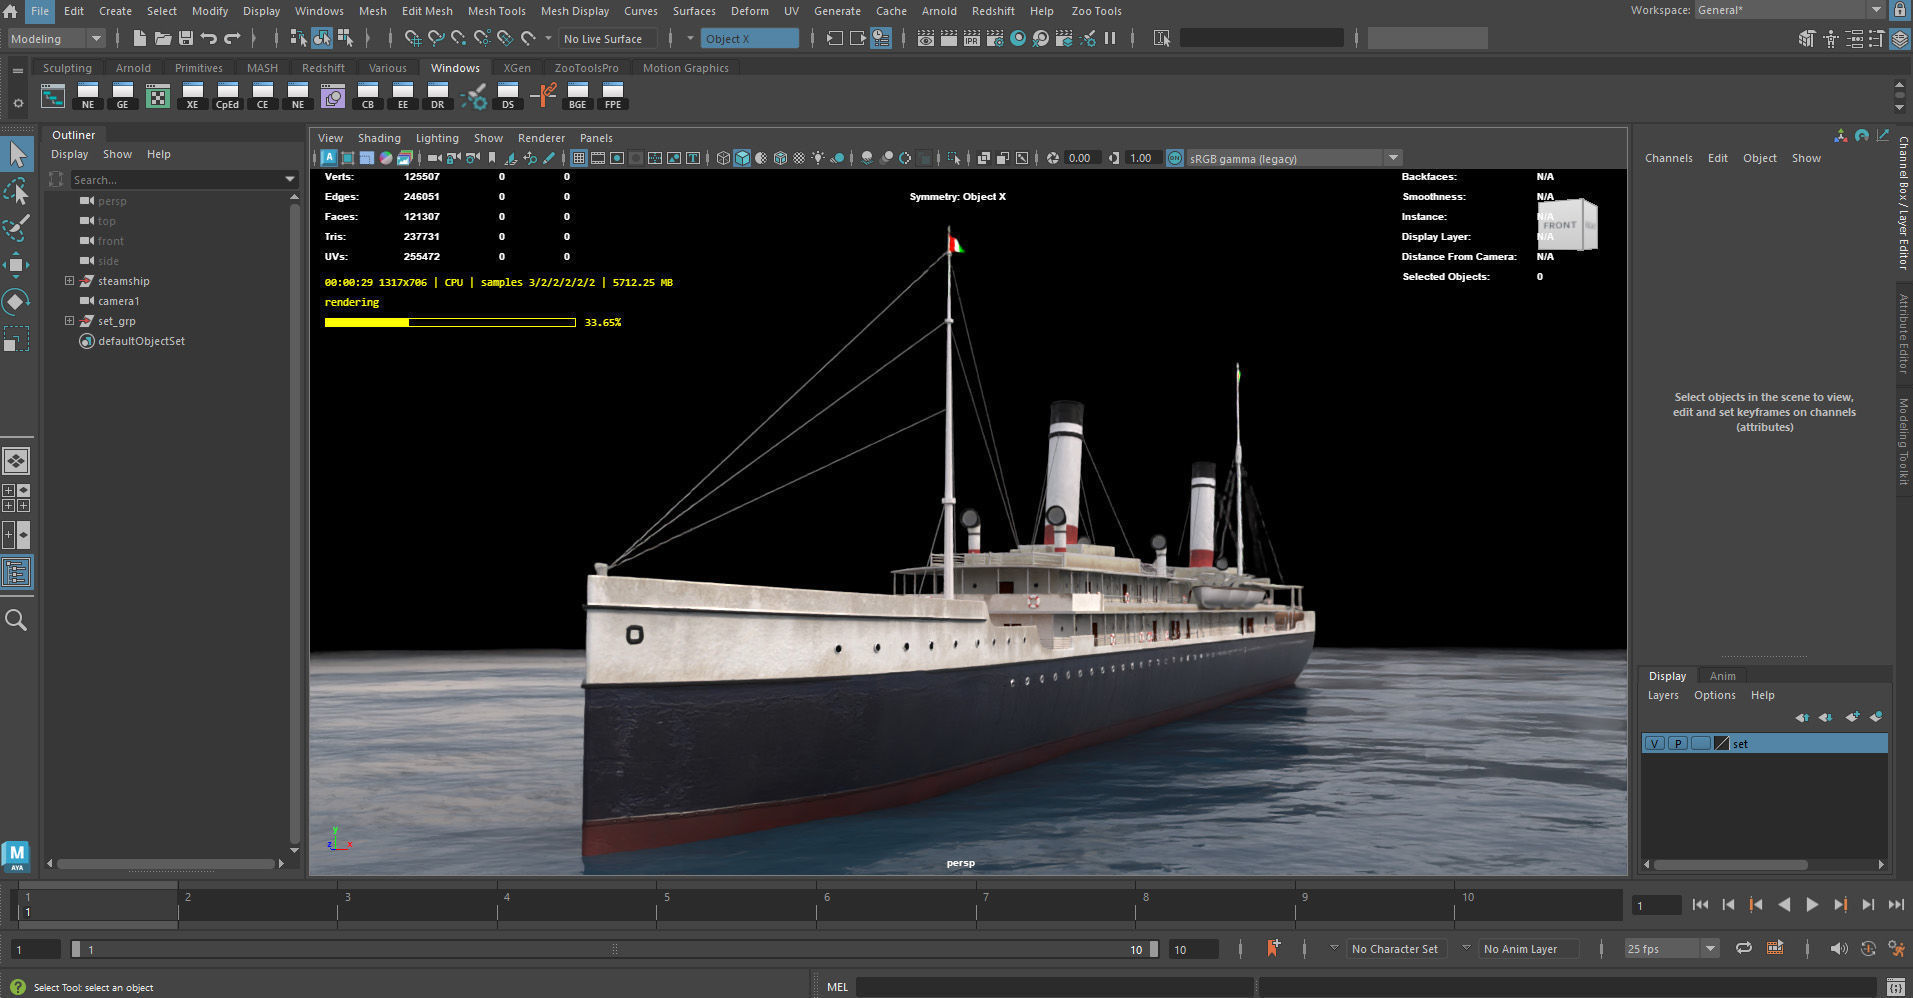Click Go to Start of Playback Range
This screenshot has height=998, width=1913.
[1700, 904]
